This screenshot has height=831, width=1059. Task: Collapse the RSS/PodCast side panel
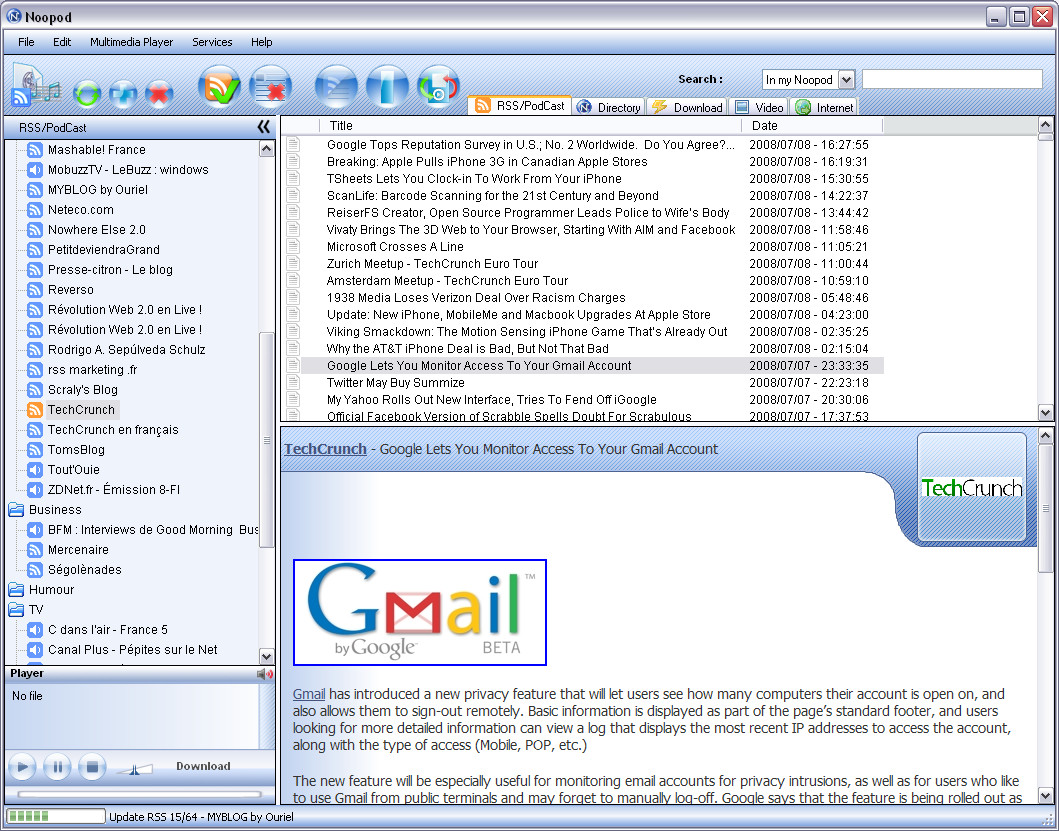click(263, 127)
